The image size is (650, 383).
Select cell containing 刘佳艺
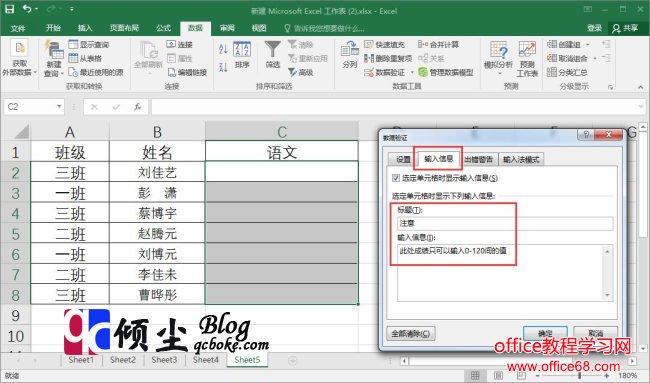[x=157, y=172]
